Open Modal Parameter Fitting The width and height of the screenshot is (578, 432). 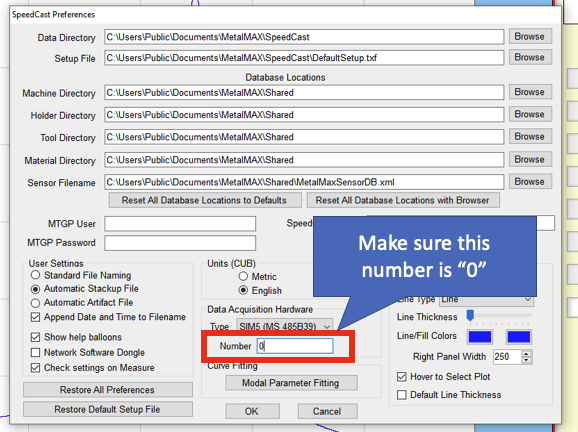[x=291, y=383]
